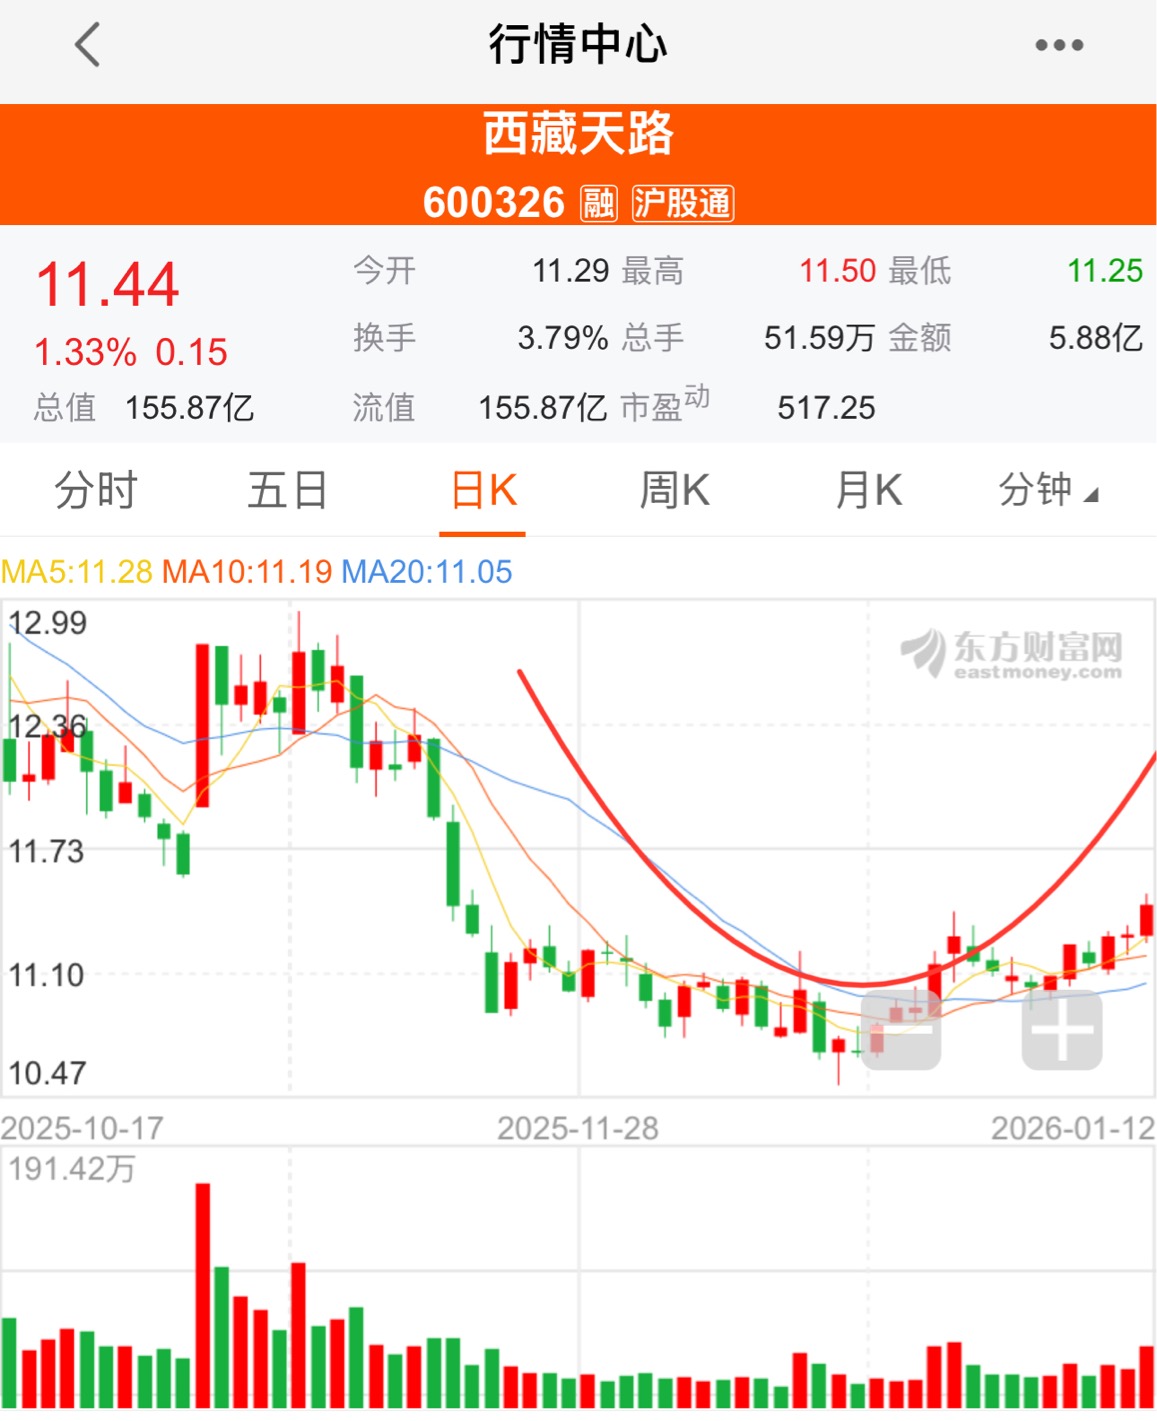Open the three-dot more options menu
1157x1421 pixels.
click(x=1059, y=45)
